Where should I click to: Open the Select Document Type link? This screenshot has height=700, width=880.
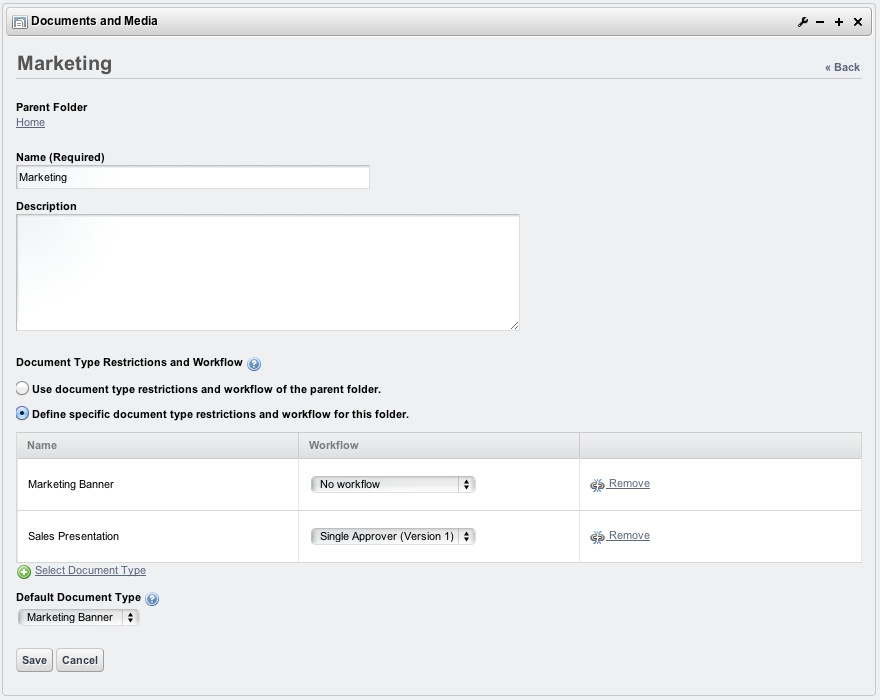90,570
